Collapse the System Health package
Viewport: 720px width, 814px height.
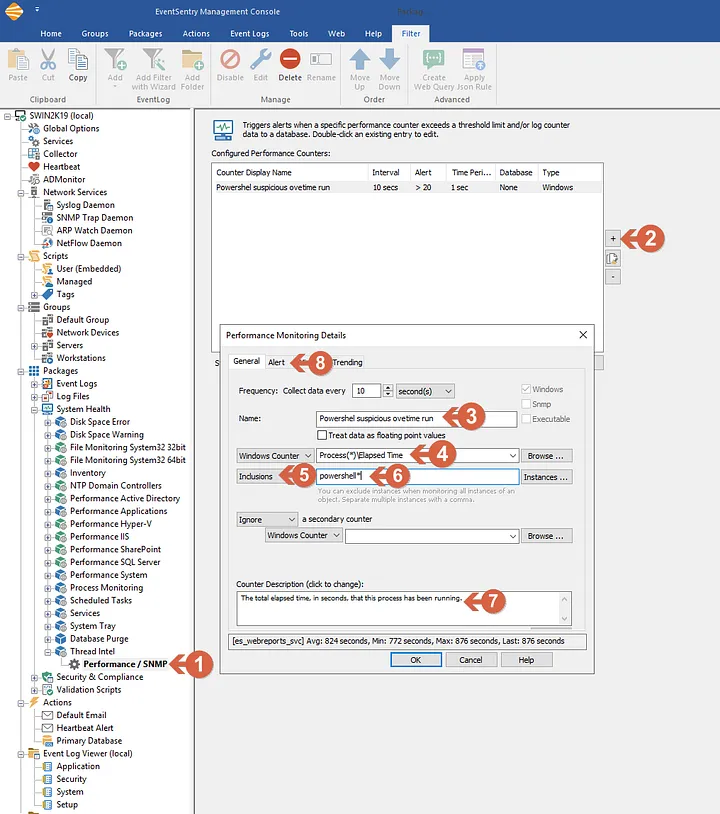point(34,409)
